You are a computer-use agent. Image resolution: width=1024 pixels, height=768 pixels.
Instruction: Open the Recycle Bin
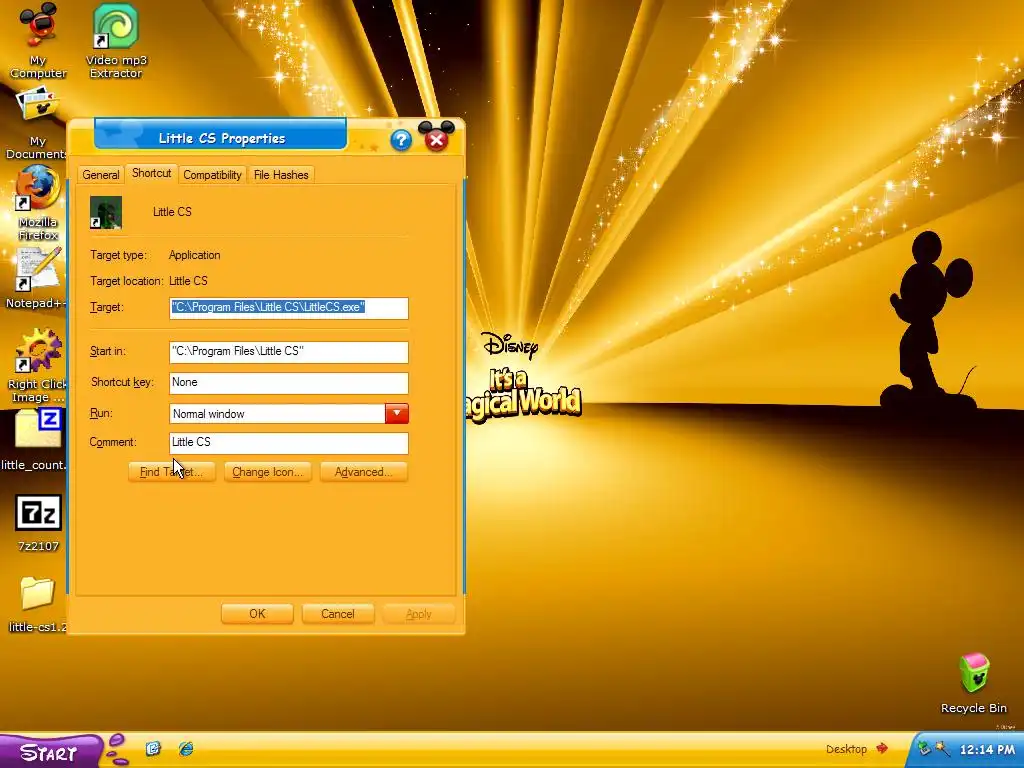pyautogui.click(x=974, y=683)
